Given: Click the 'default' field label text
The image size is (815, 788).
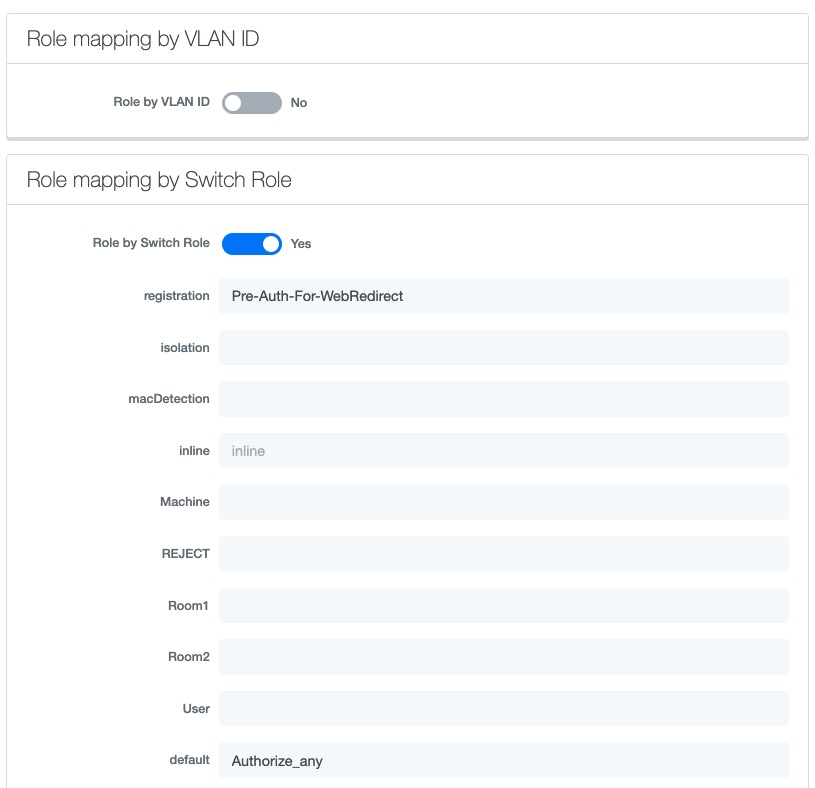Looking at the screenshot, I should tap(189, 760).
